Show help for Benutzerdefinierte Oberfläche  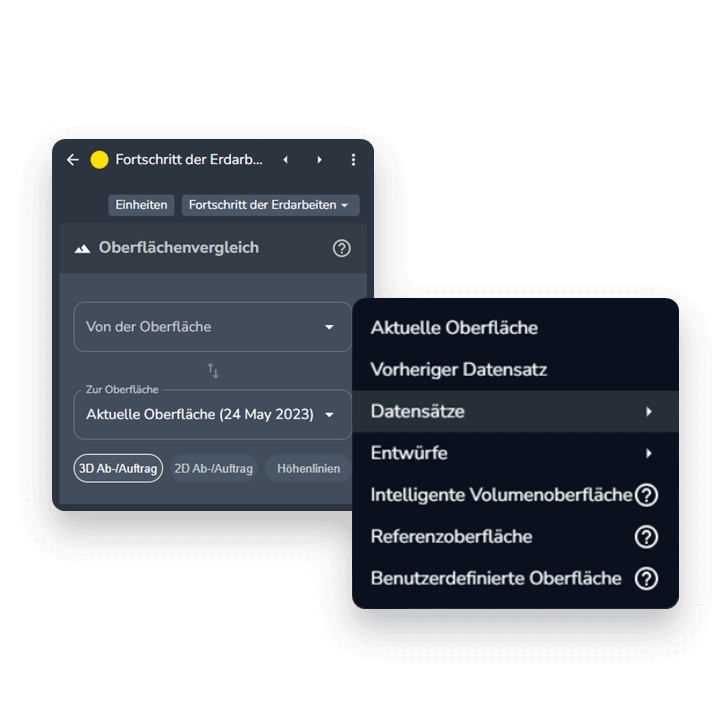[647, 579]
